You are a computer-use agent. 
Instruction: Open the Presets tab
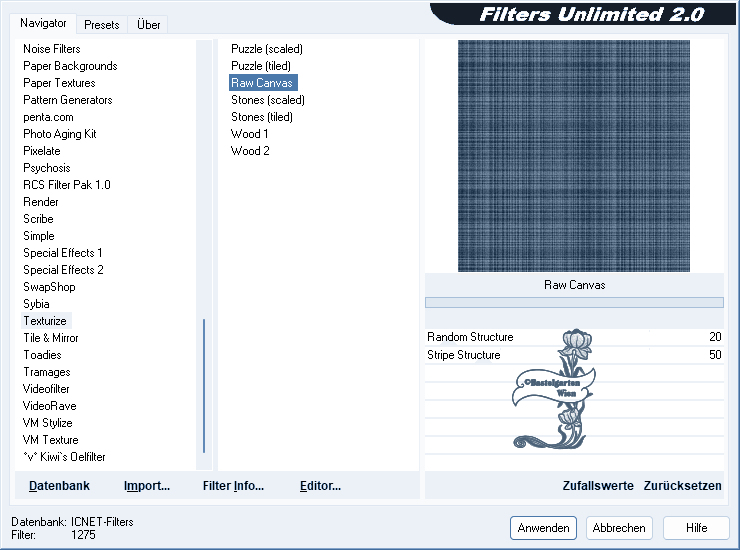coord(101,25)
